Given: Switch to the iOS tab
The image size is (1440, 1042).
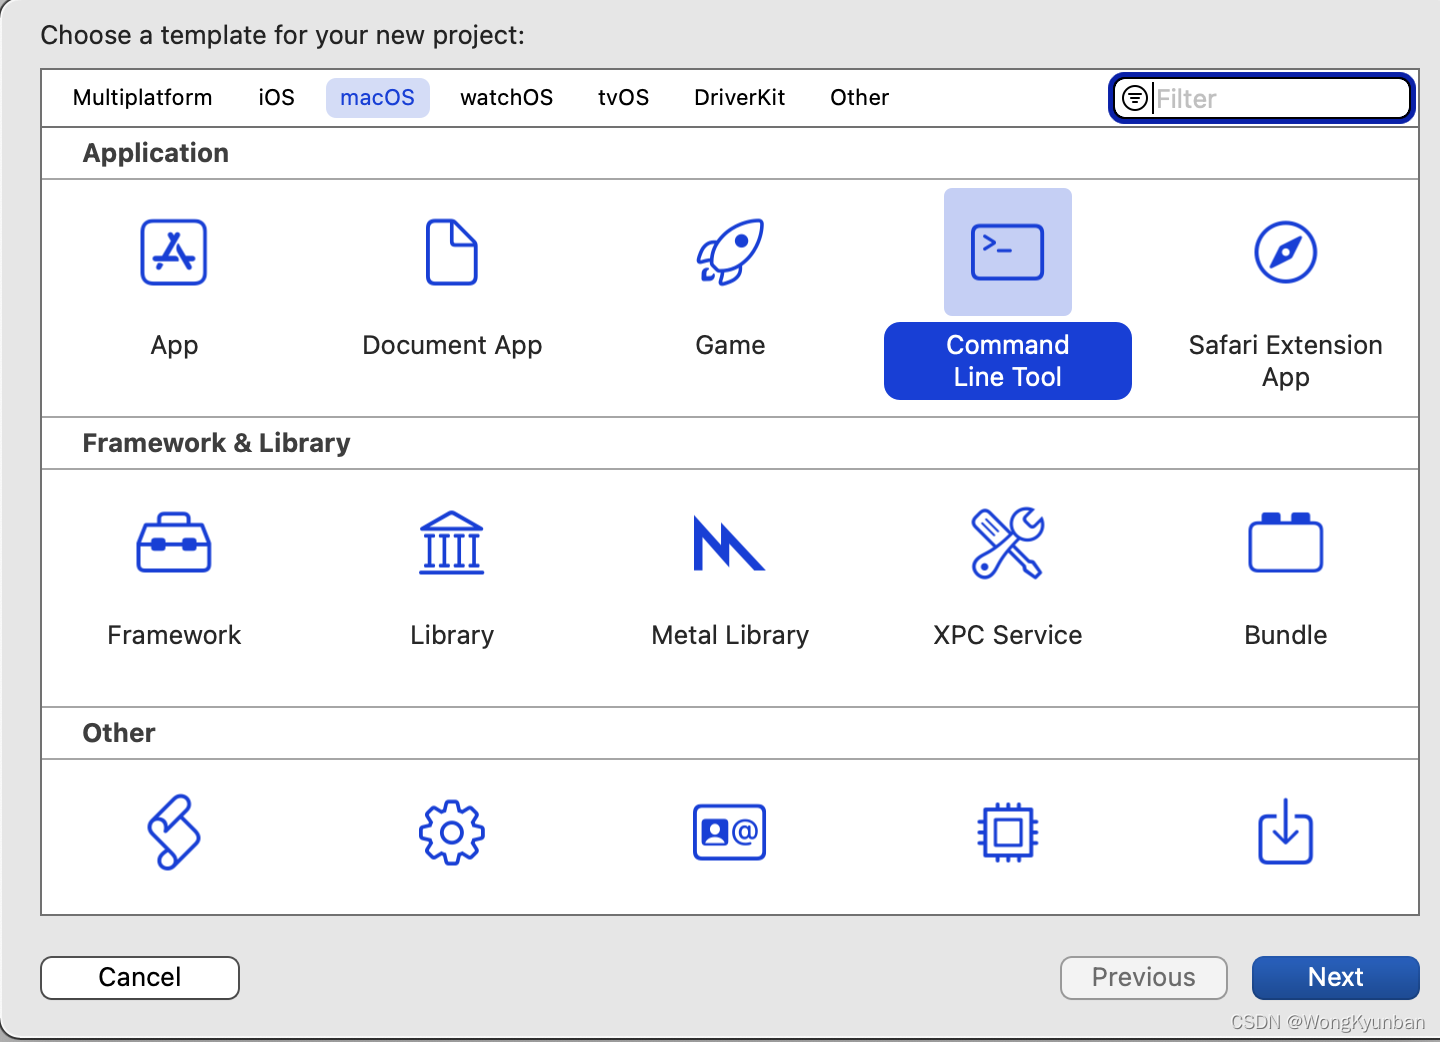Looking at the screenshot, I should pos(277,98).
